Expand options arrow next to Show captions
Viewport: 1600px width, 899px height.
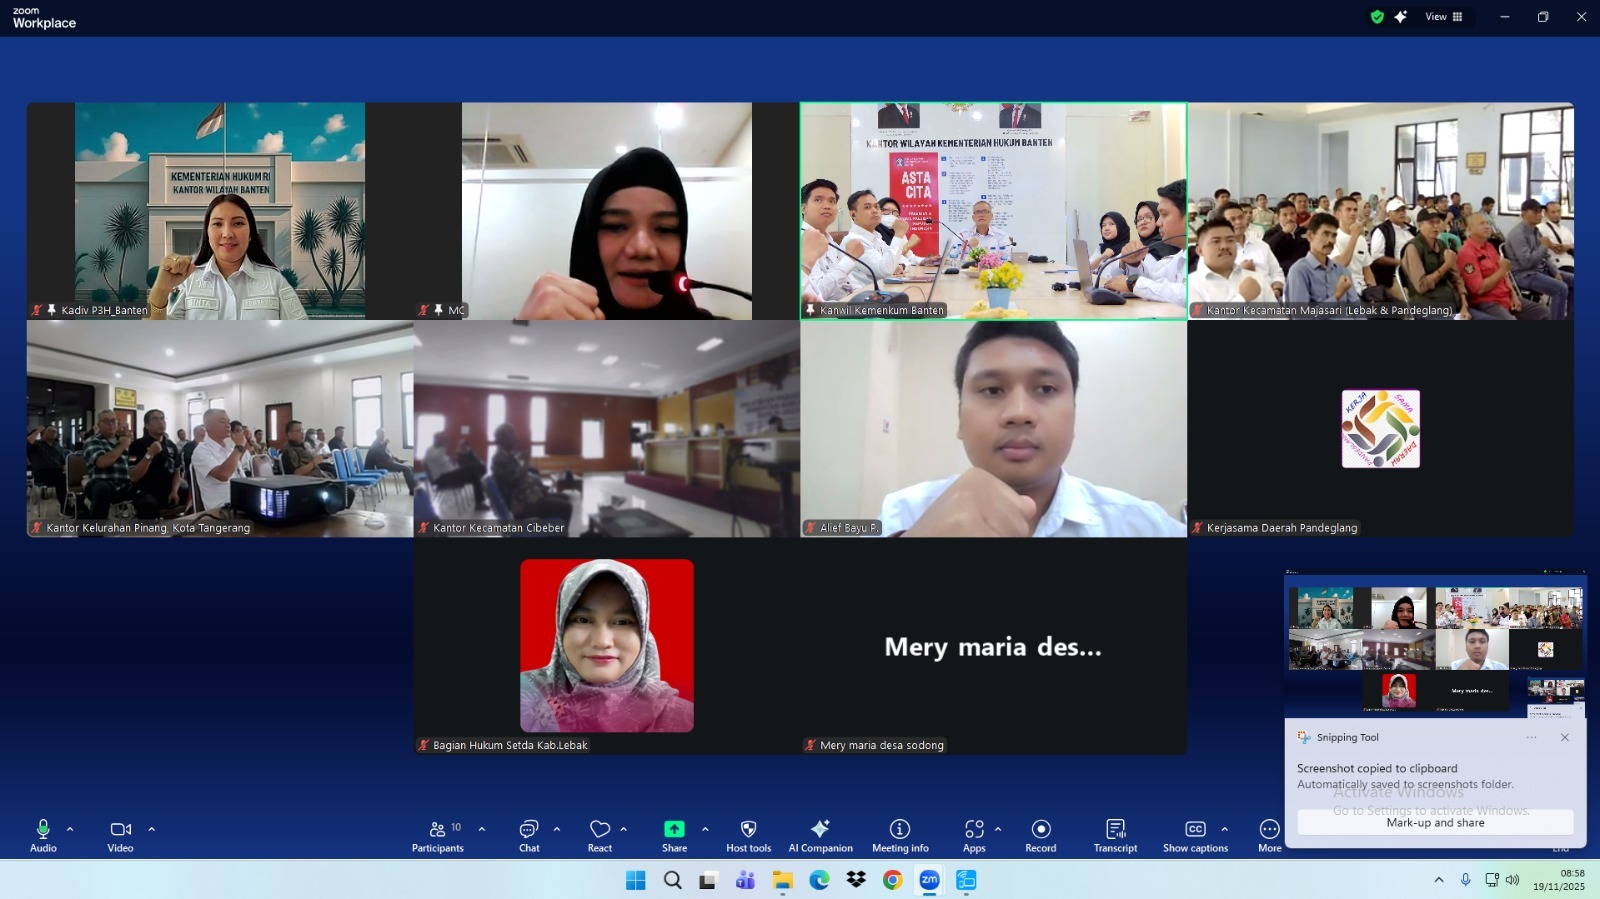click(1225, 829)
